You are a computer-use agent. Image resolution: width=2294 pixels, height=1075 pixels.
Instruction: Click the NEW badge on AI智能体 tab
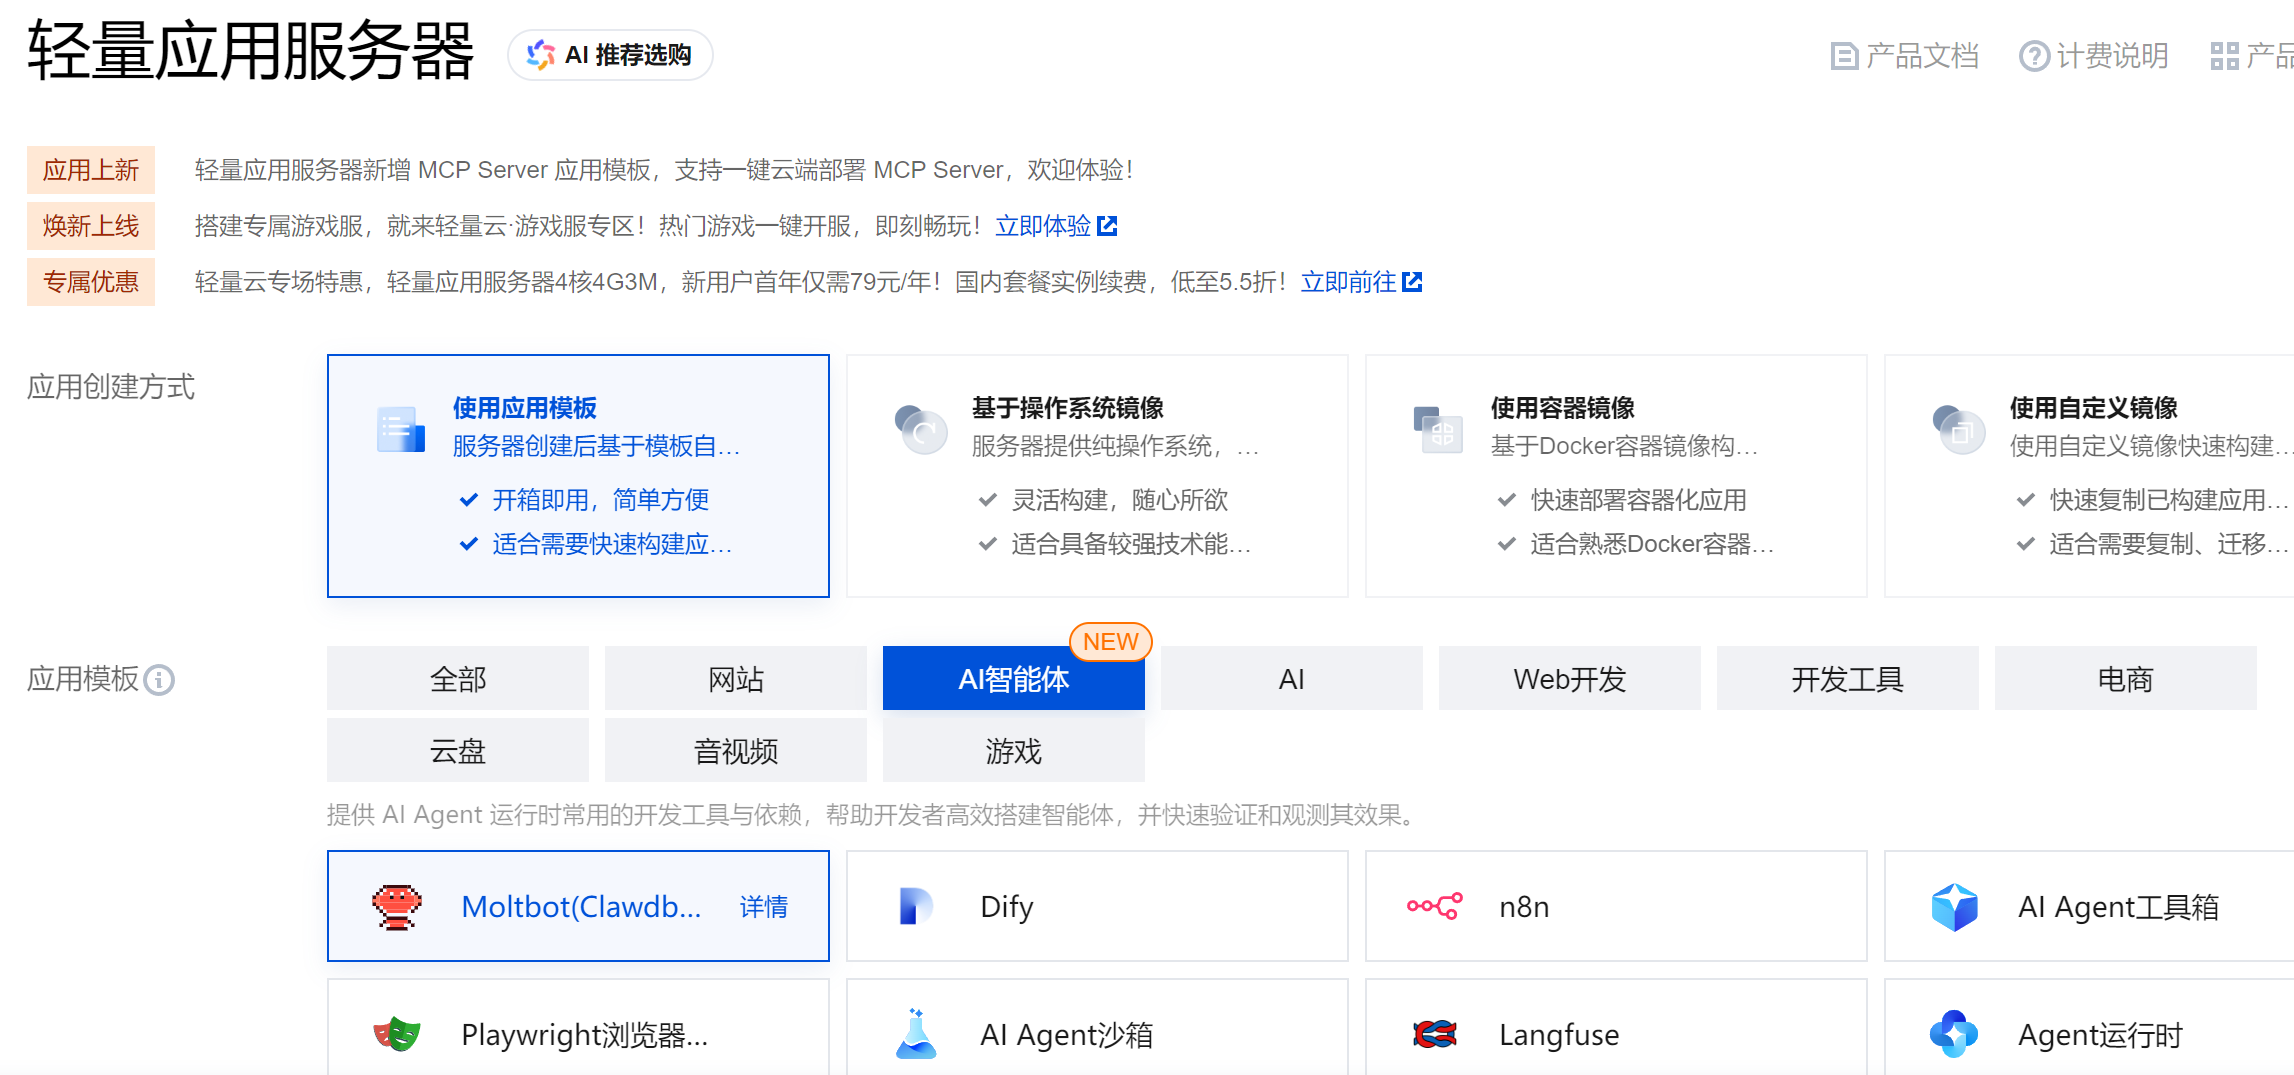(1111, 642)
